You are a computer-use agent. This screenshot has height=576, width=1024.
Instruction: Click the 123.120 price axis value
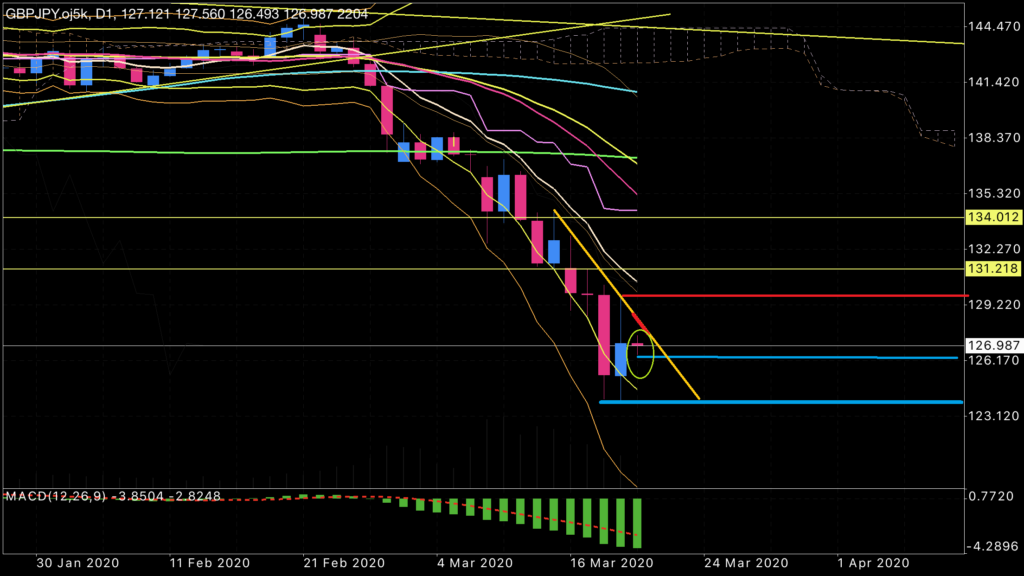(993, 416)
